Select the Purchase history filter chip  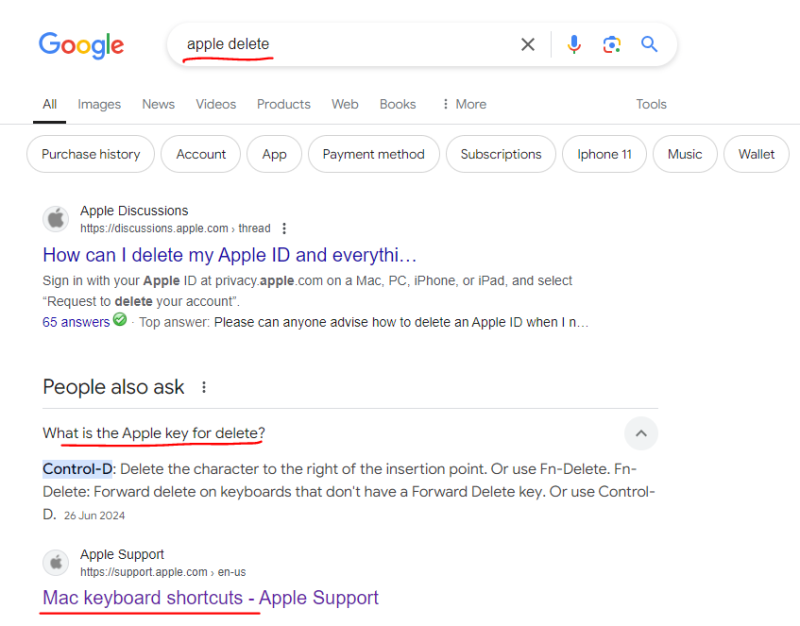click(x=91, y=154)
